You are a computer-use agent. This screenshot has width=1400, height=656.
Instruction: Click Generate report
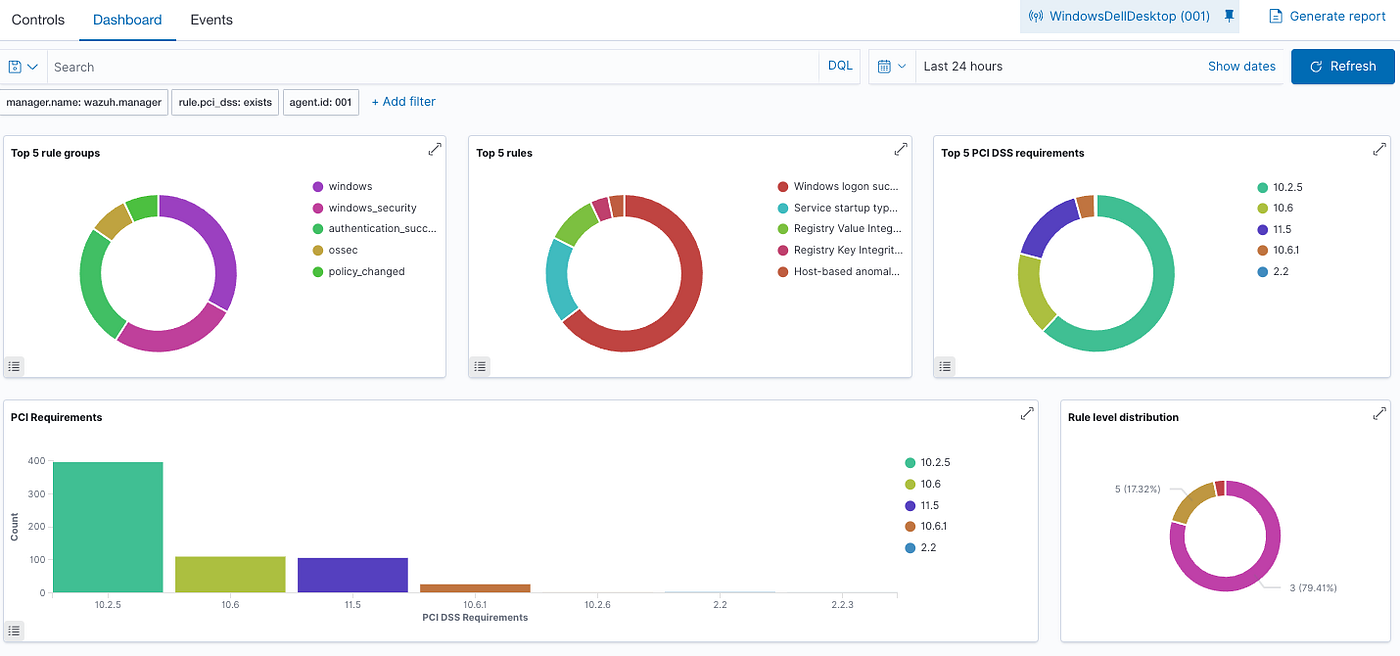1327,16
